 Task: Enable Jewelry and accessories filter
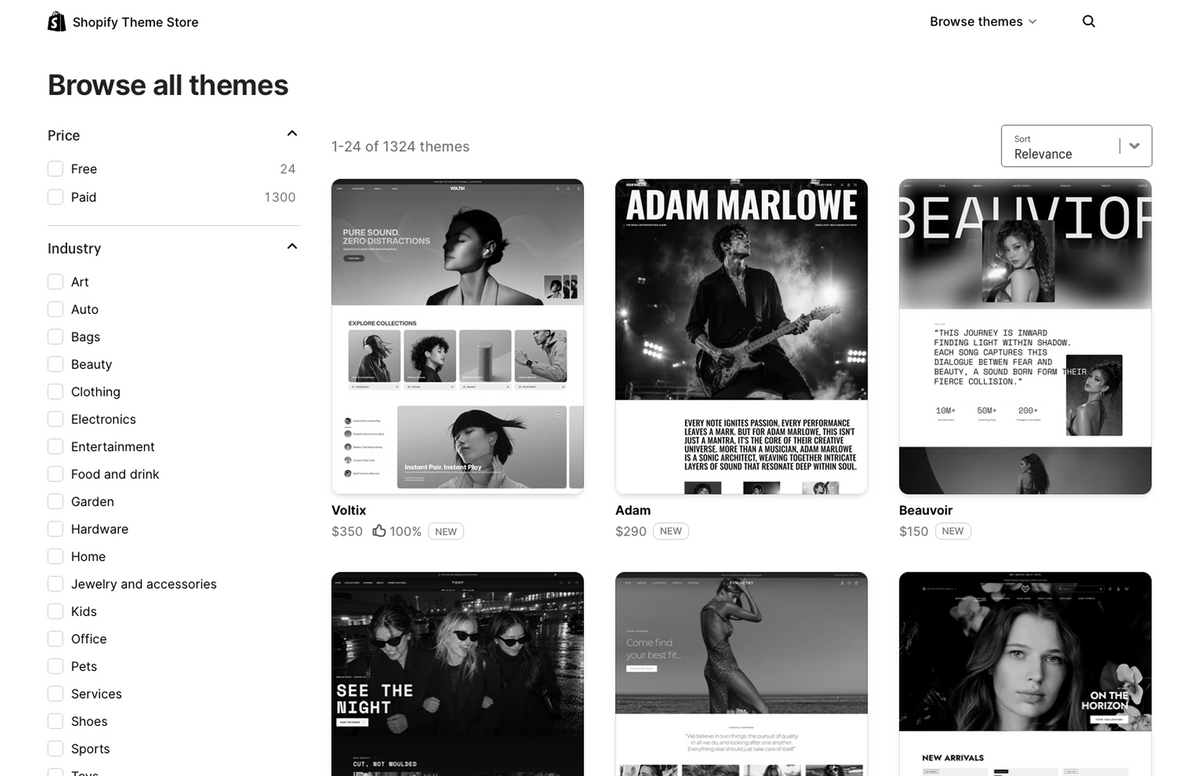(x=56, y=584)
